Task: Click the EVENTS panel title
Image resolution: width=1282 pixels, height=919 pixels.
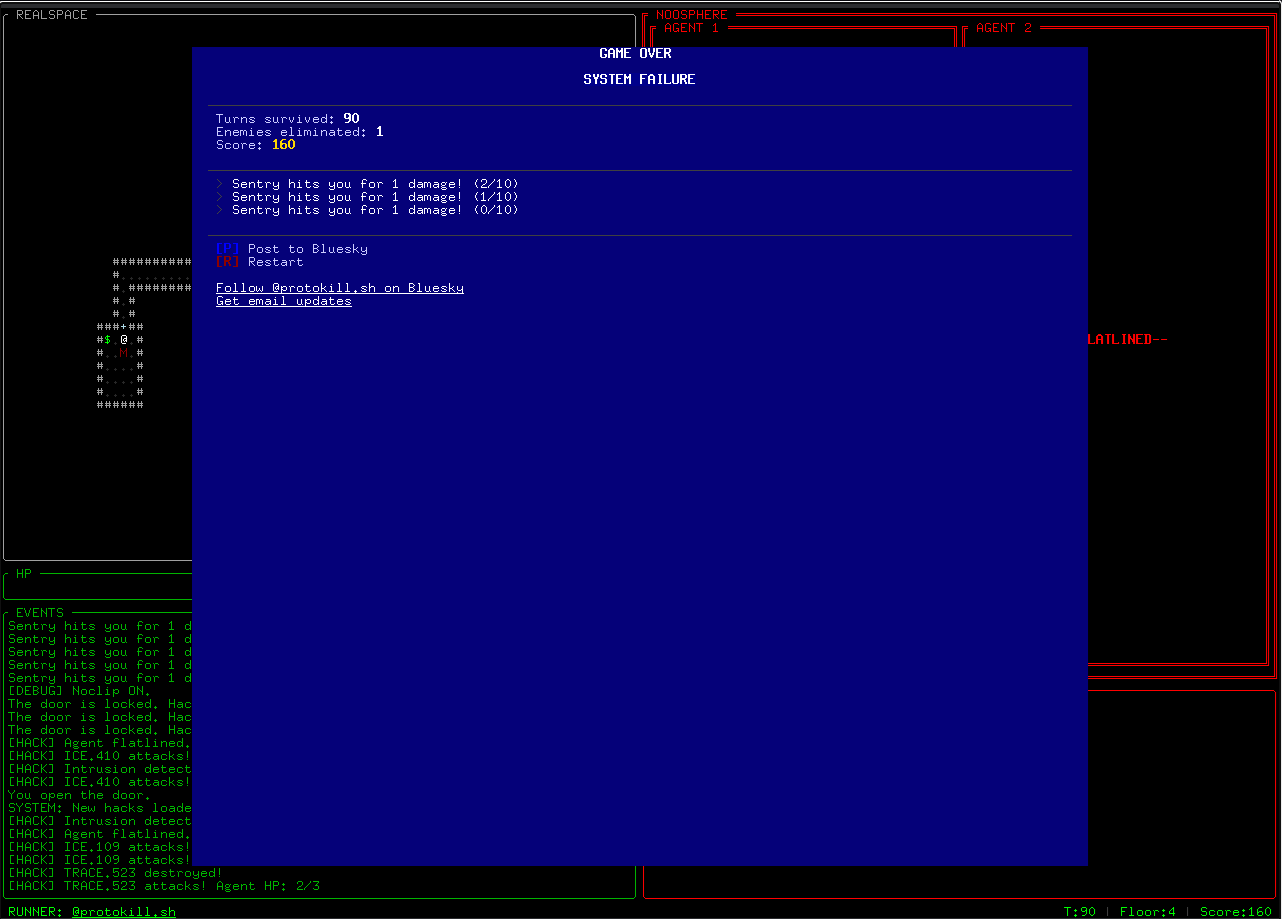Action: pos(40,613)
